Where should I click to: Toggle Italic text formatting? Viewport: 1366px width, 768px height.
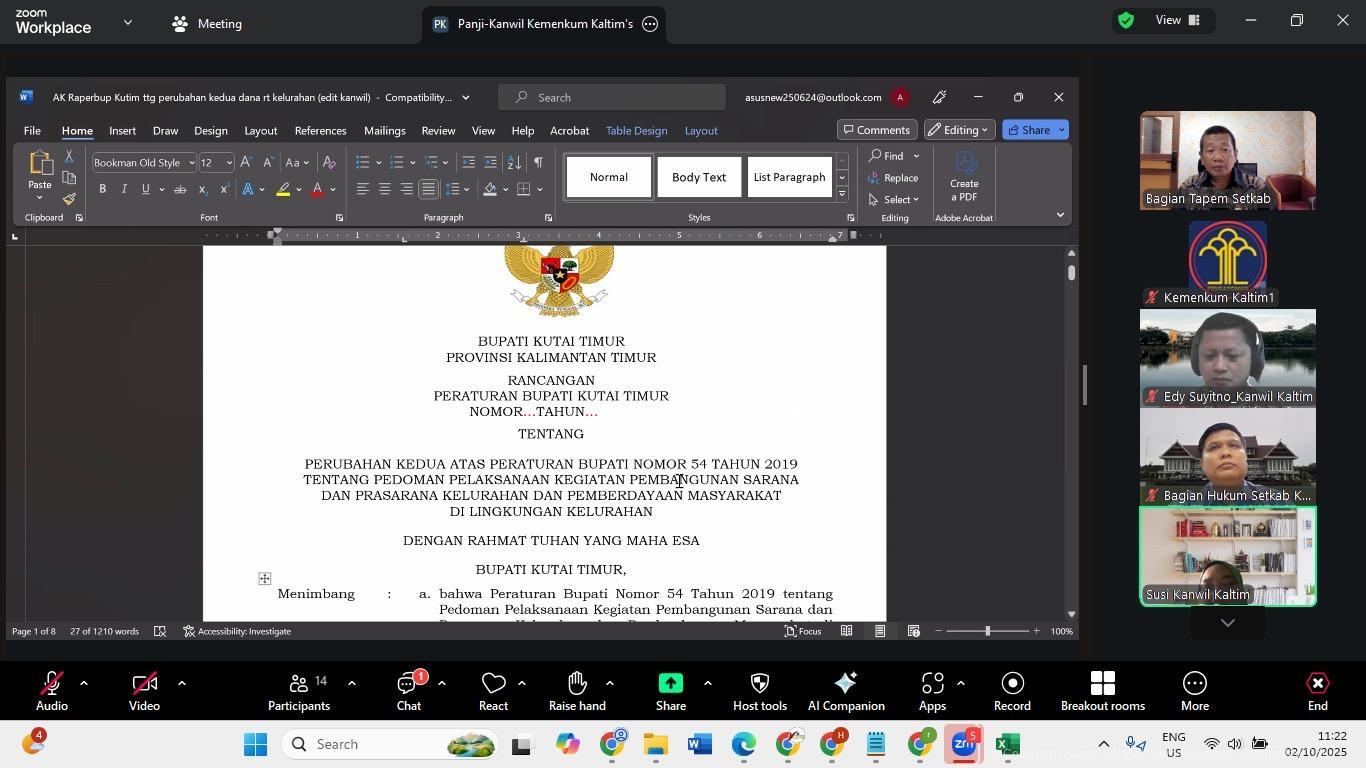click(124, 189)
